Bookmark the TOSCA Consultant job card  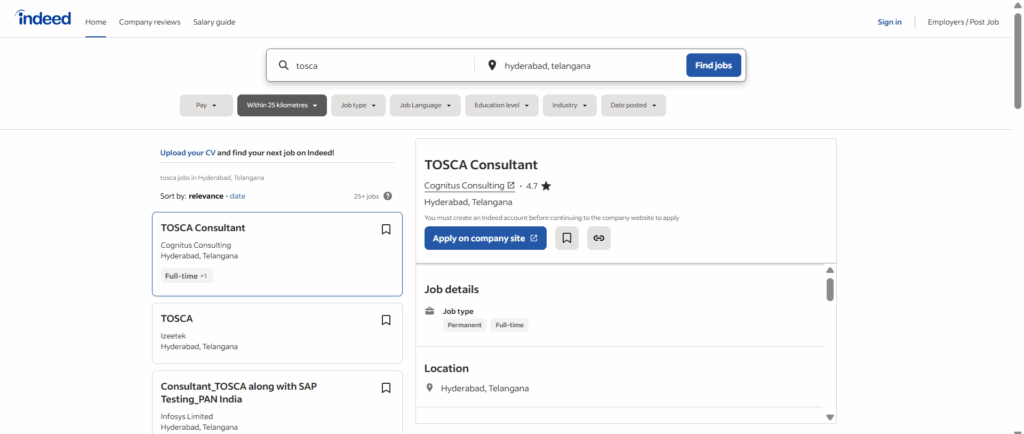point(386,229)
